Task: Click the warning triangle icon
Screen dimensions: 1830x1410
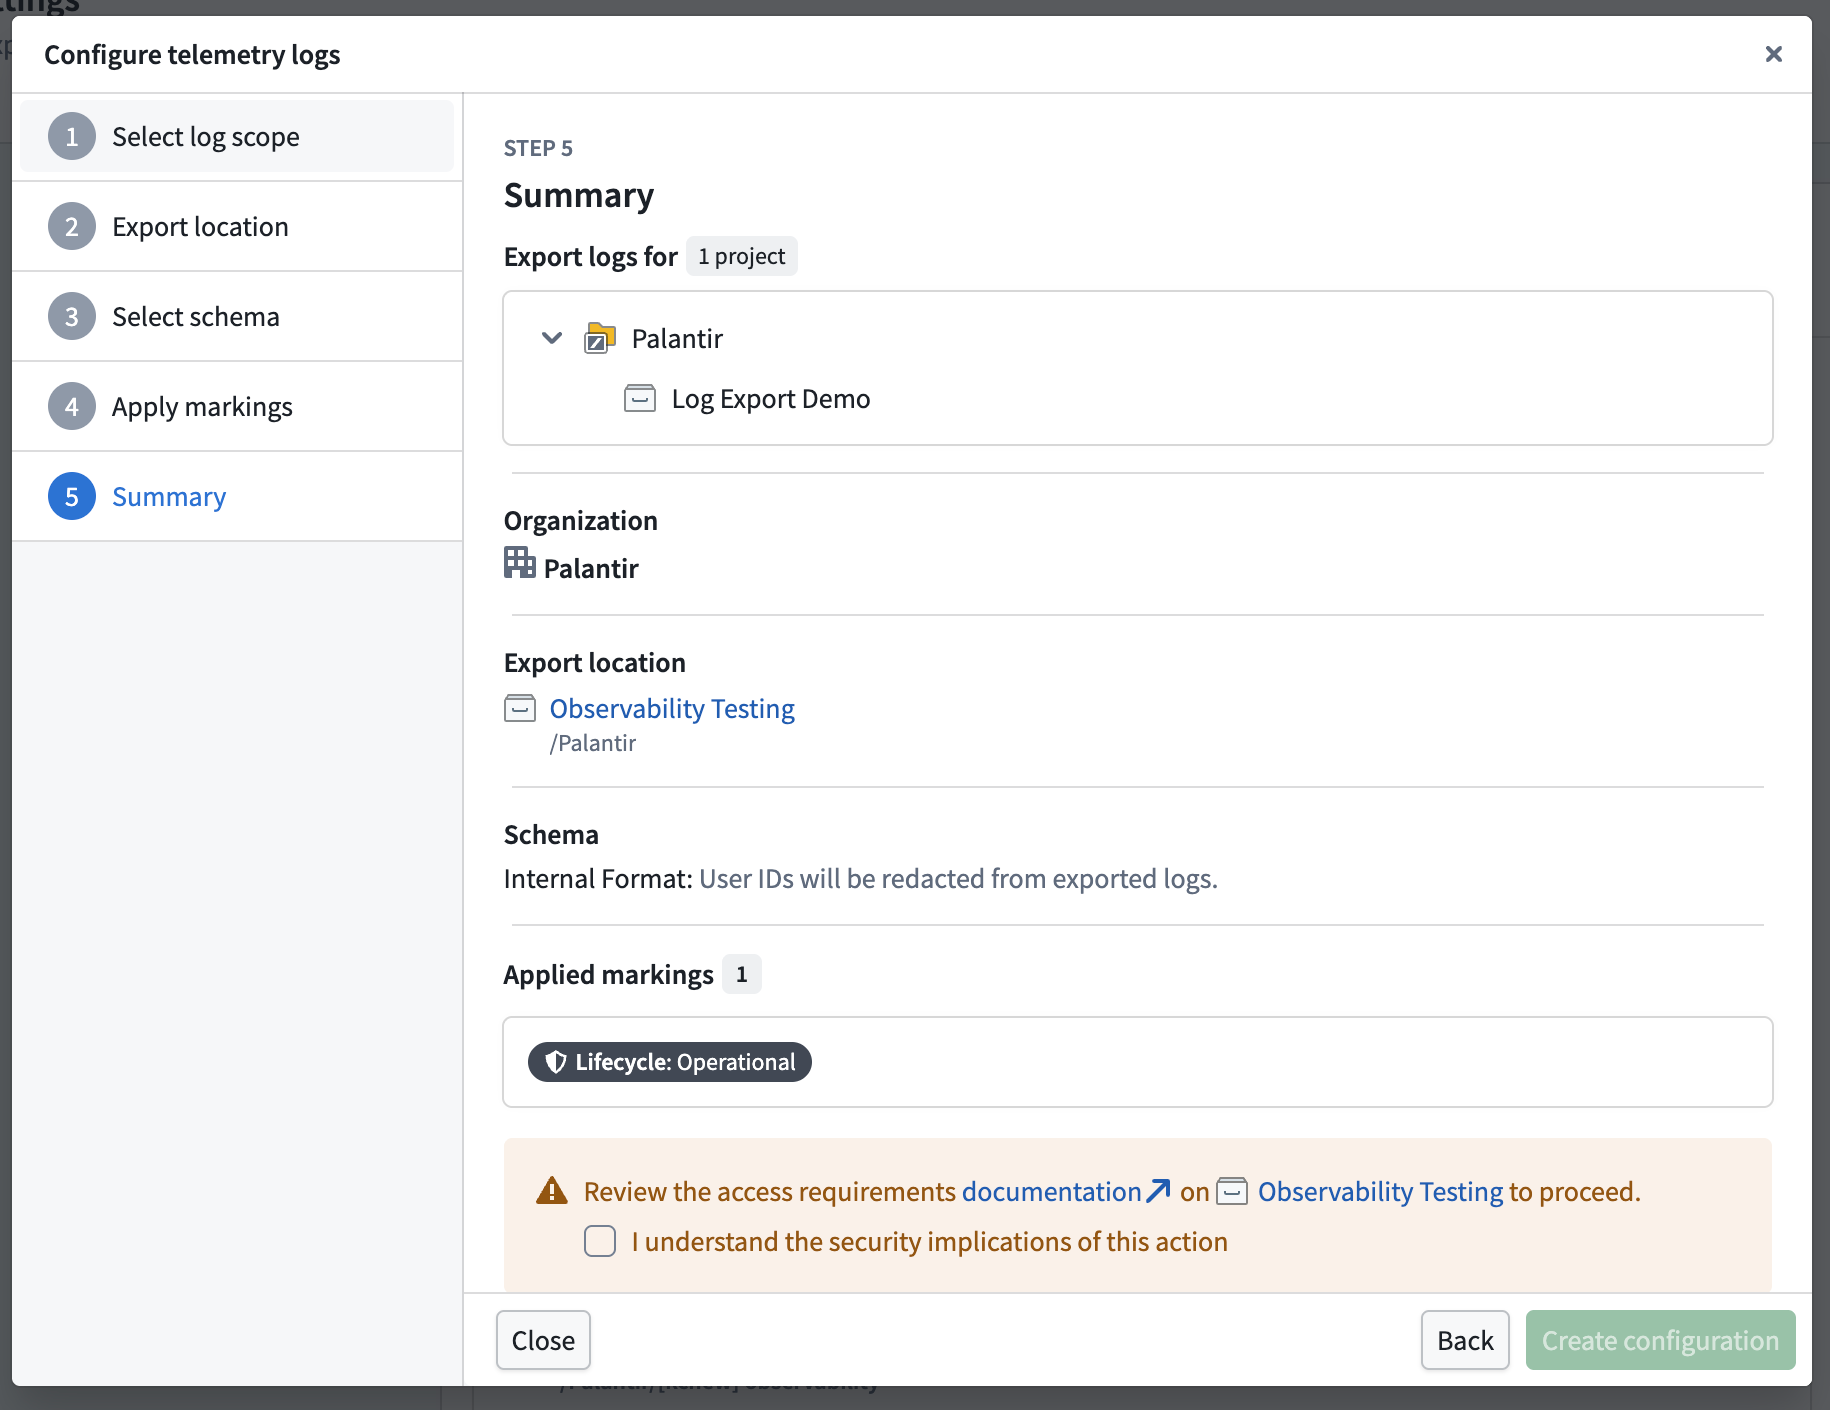Action: tap(552, 1190)
